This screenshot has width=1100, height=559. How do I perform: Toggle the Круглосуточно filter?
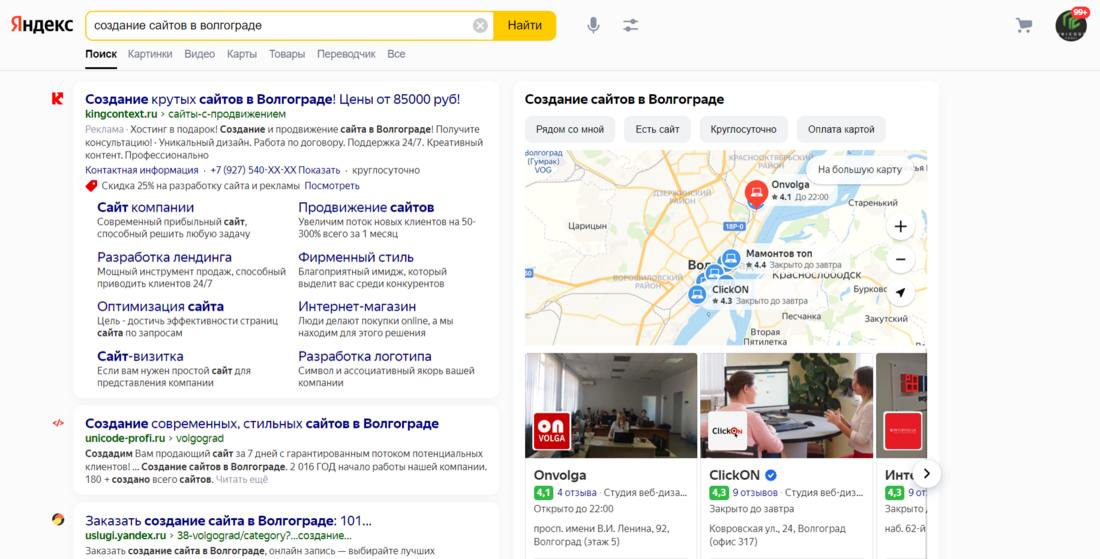743,130
